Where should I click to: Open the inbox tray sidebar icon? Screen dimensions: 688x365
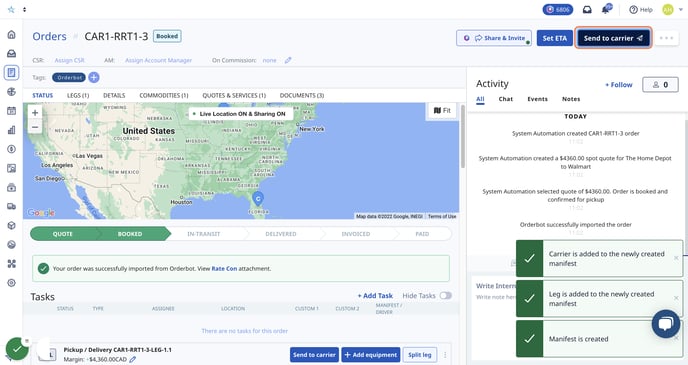pos(12,53)
